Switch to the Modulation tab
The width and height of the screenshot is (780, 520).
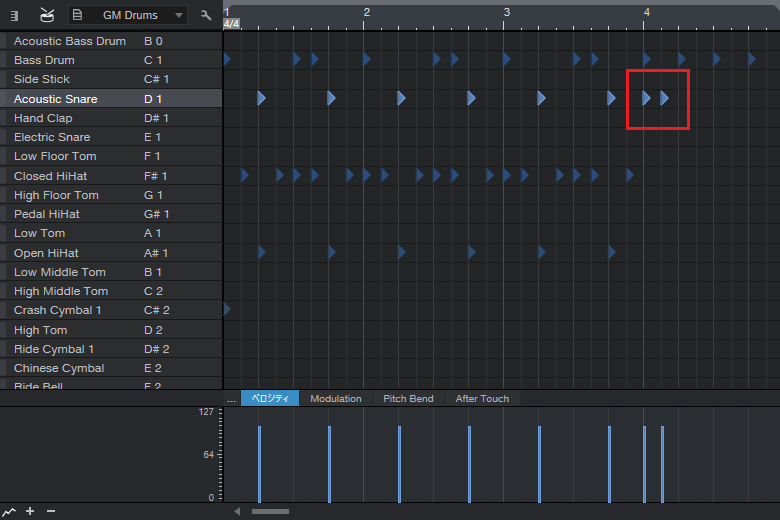(335, 398)
